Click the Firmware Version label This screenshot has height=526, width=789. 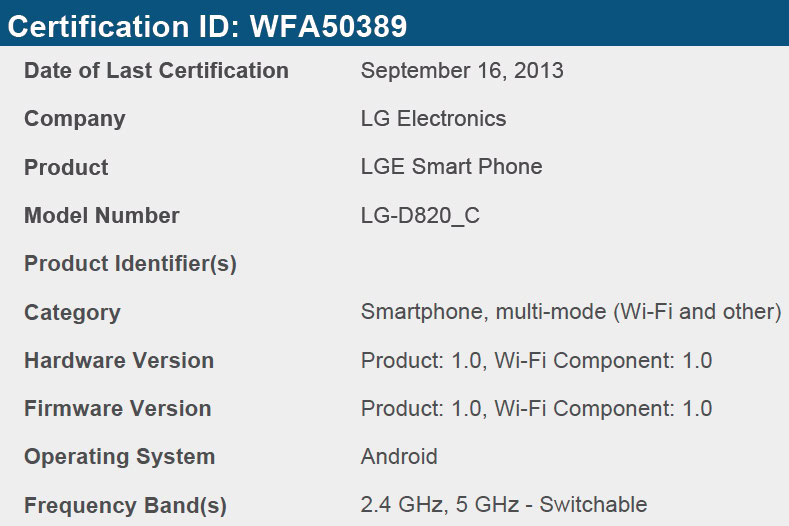coord(118,409)
